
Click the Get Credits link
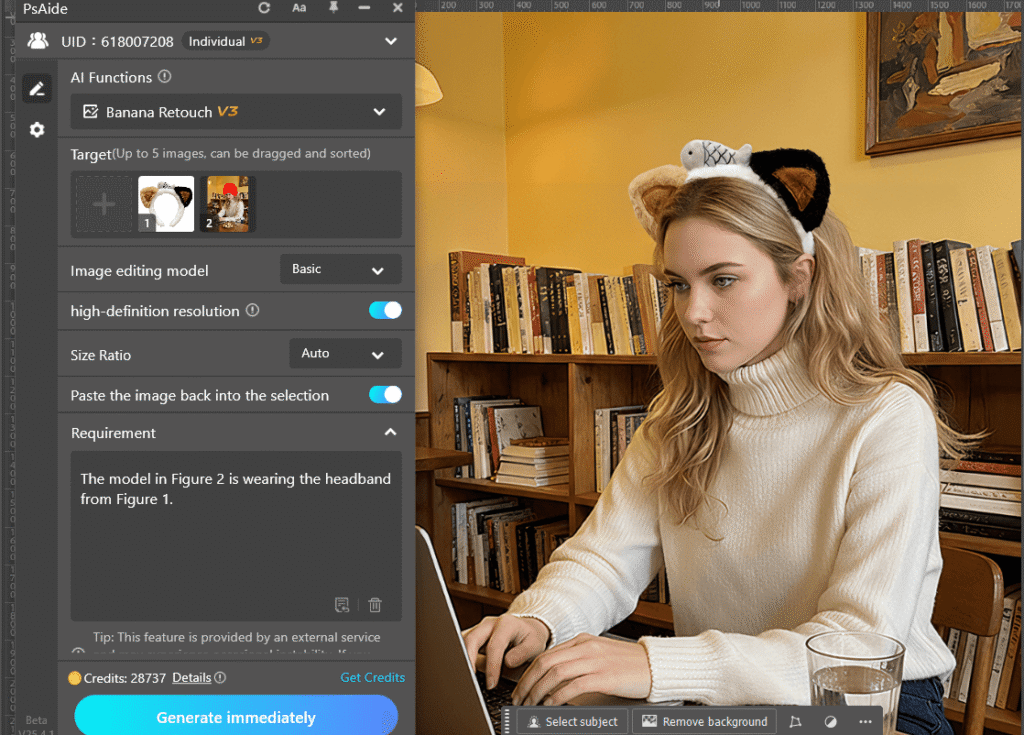pos(372,677)
